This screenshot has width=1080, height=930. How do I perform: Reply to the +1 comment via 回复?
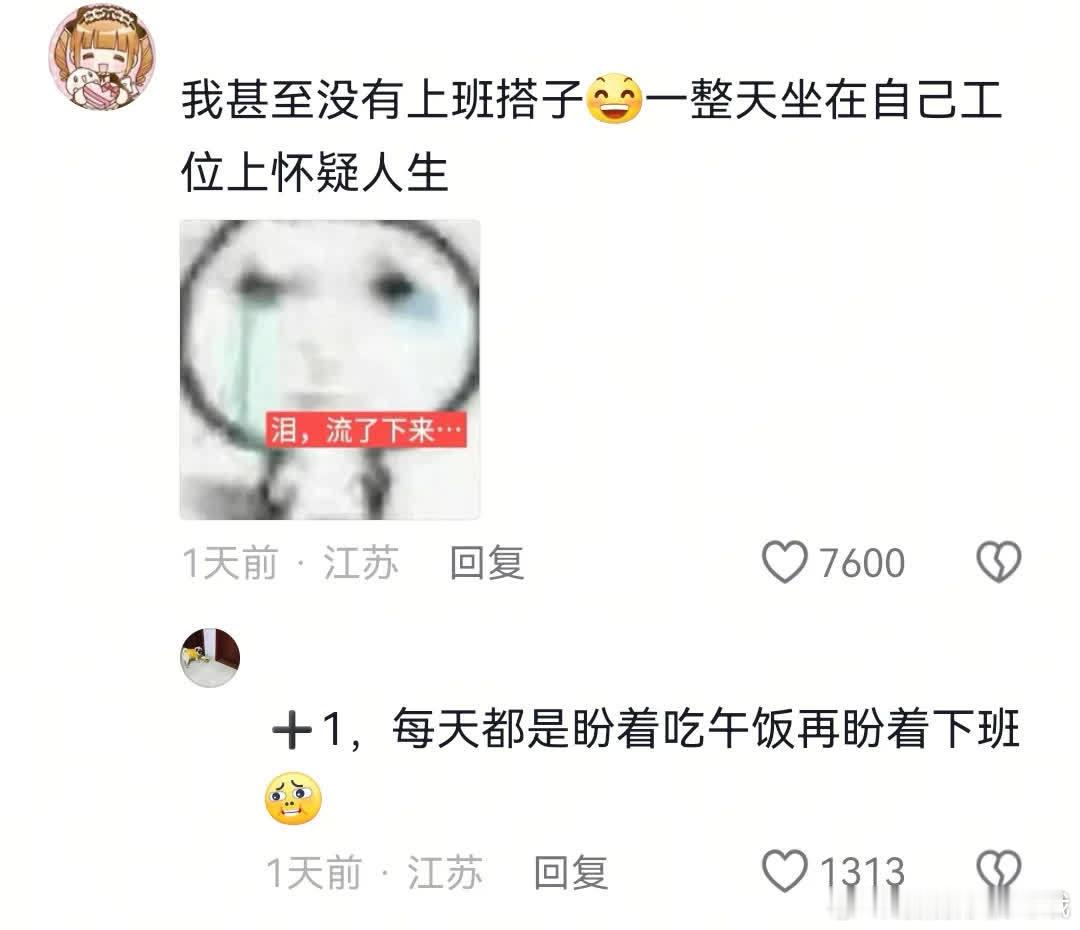click(571, 873)
